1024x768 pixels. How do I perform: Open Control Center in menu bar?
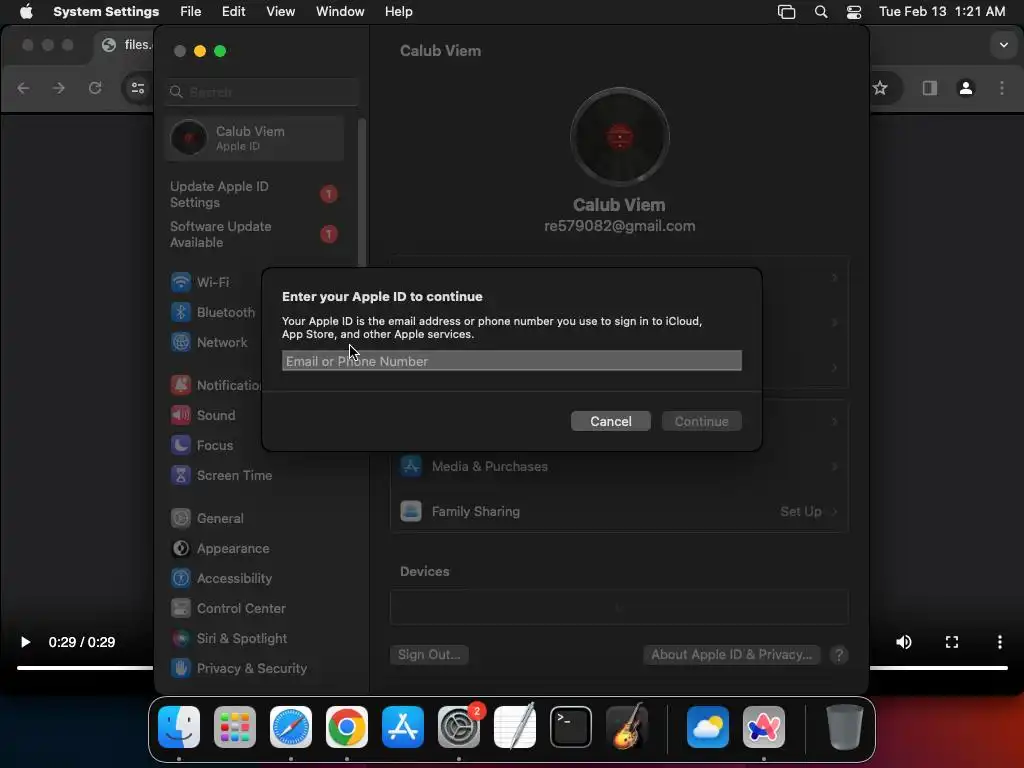click(x=854, y=12)
